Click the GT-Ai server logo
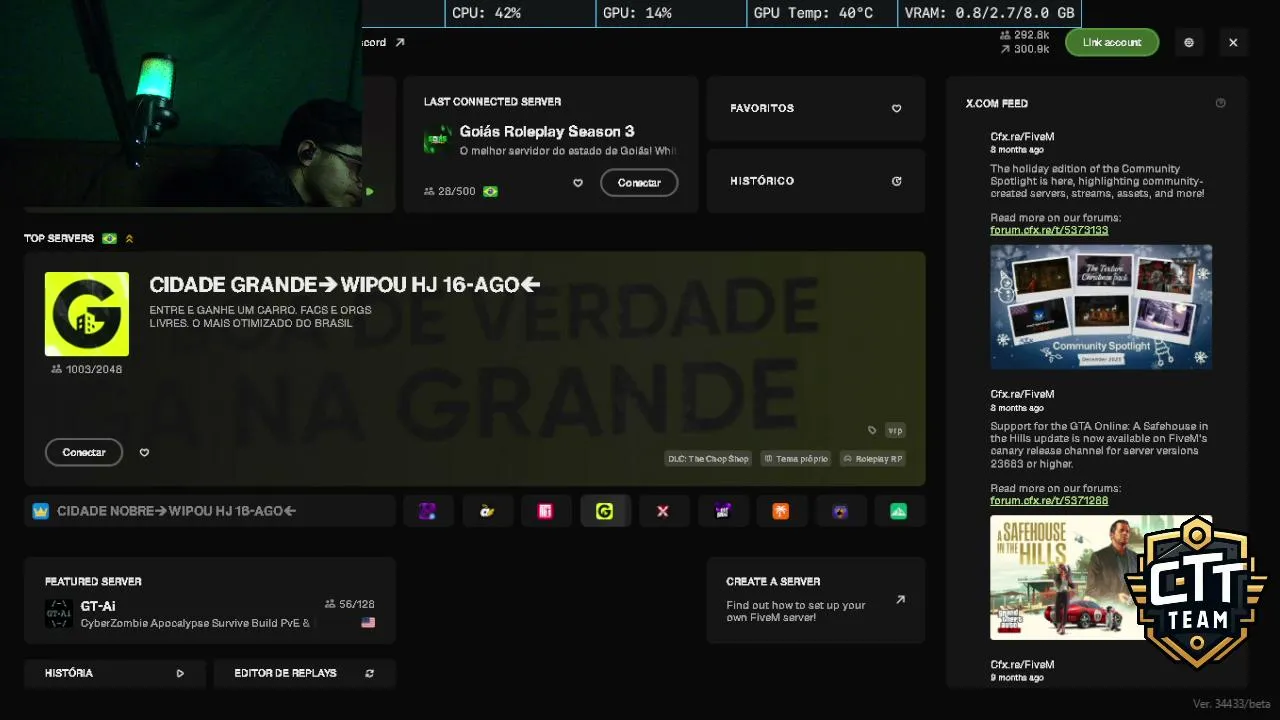 tap(59, 614)
